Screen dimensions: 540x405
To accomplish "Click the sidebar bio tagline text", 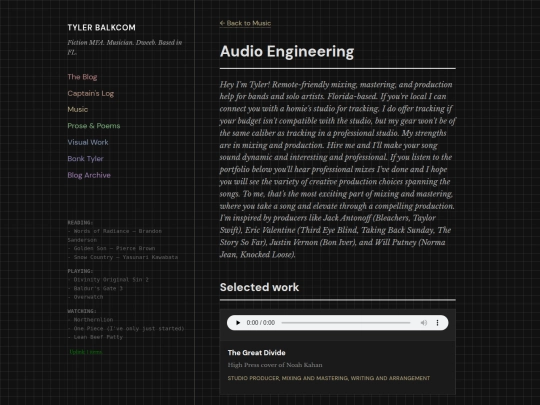I will point(125,48).
